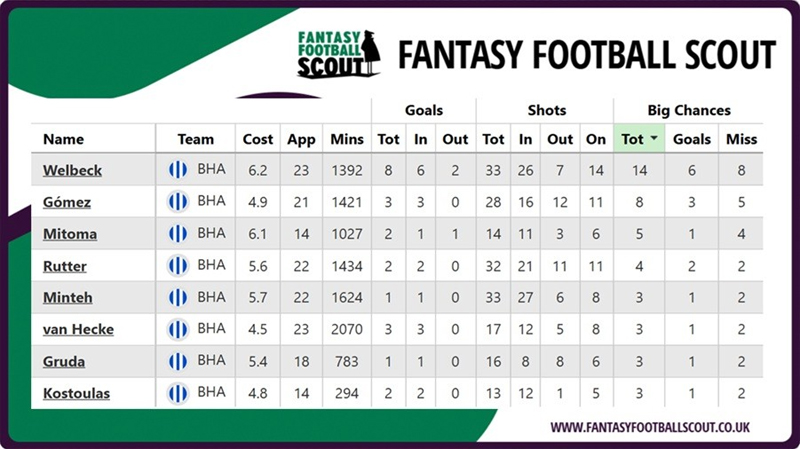This screenshot has height=449, width=800.
Task: Click Mitoma's Brighton team badge icon
Action: coord(178,234)
